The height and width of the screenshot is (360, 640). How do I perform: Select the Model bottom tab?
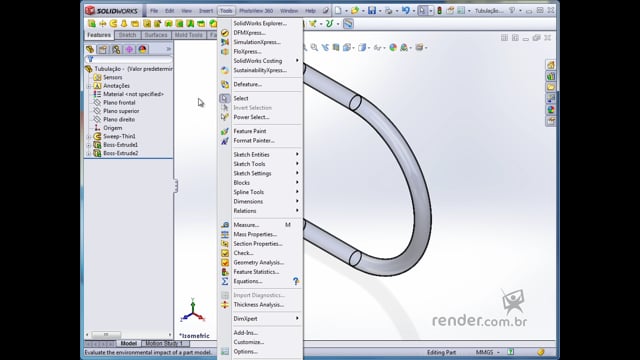(x=129, y=344)
